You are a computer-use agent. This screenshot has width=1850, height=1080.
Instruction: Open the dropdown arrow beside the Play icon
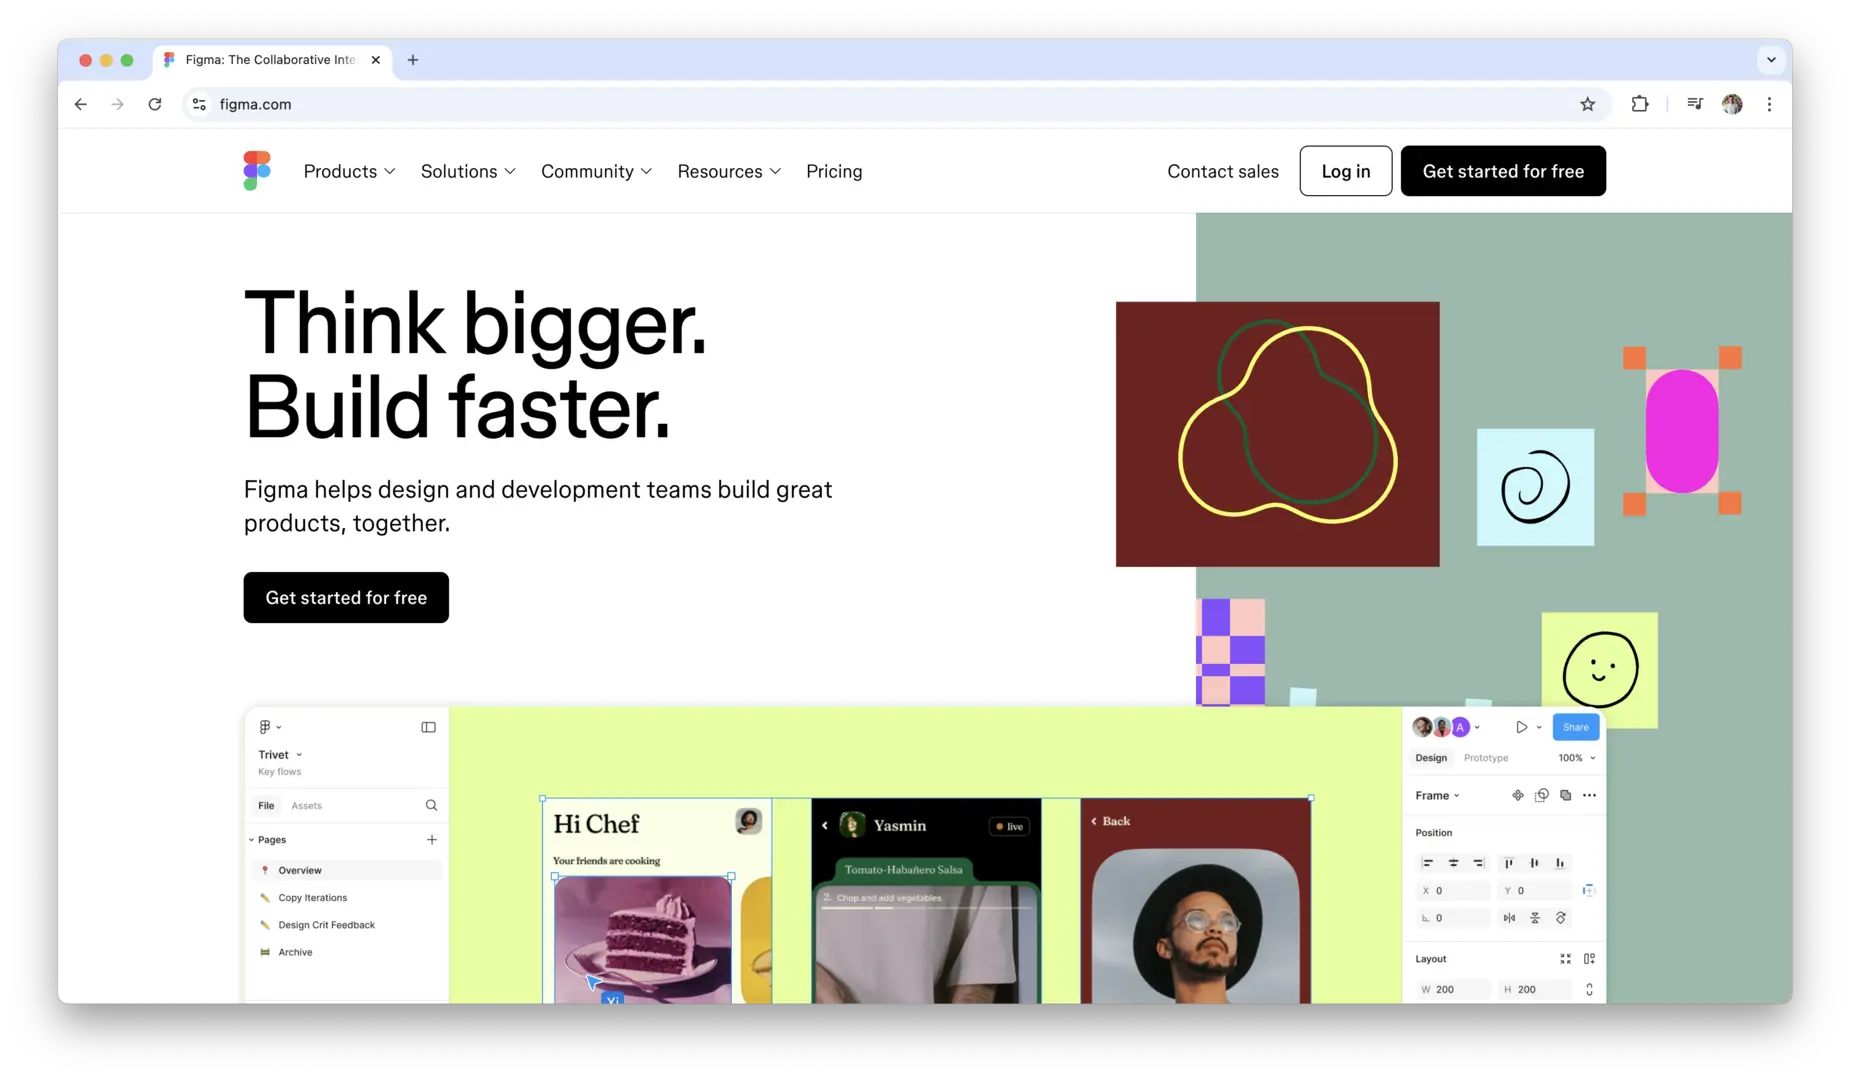tap(1539, 727)
